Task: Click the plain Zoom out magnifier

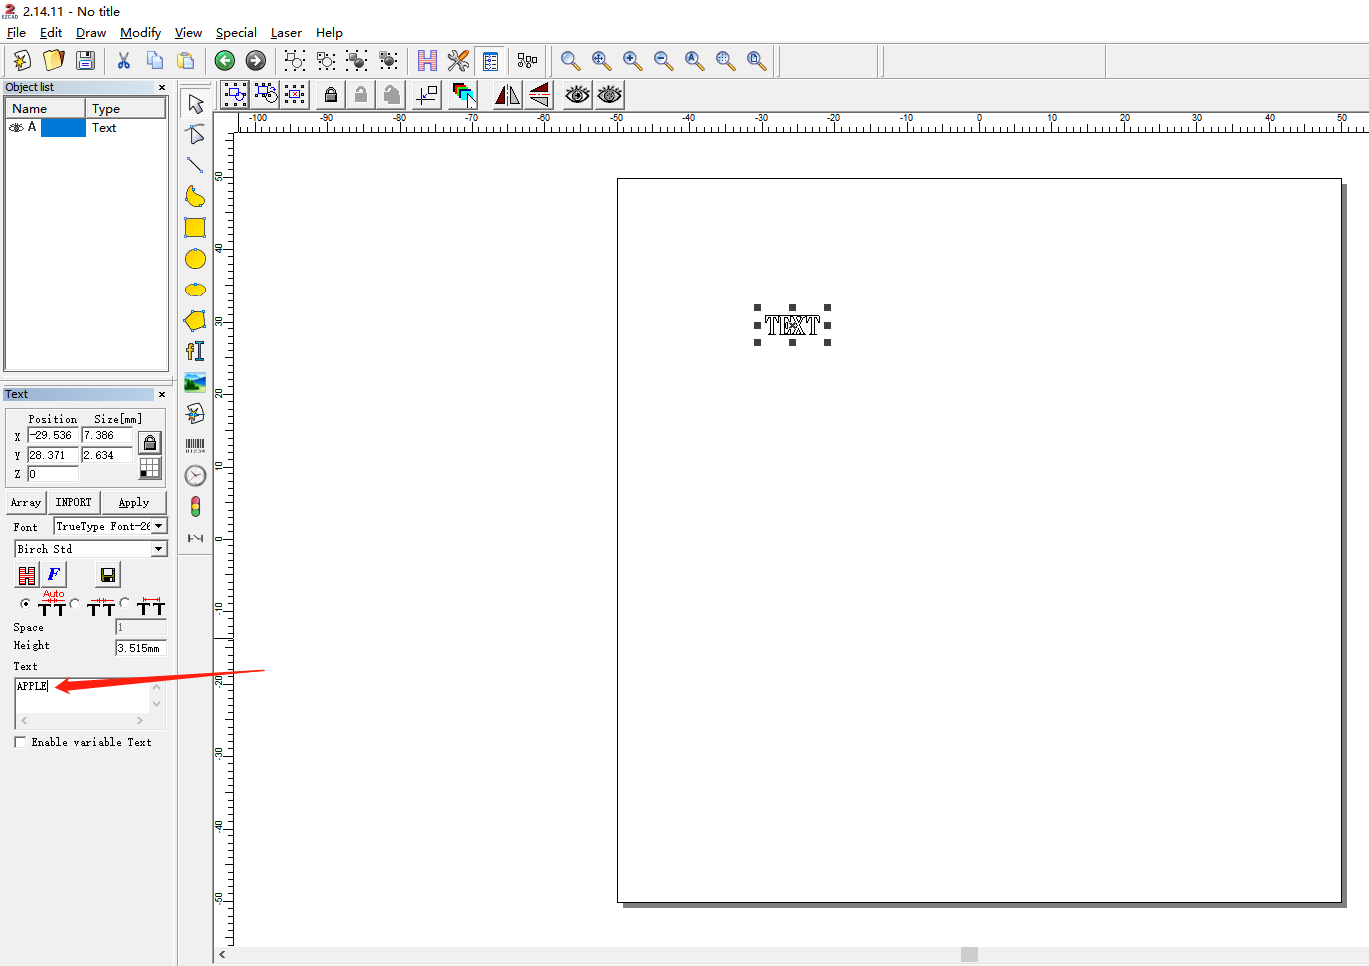Action: (663, 61)
